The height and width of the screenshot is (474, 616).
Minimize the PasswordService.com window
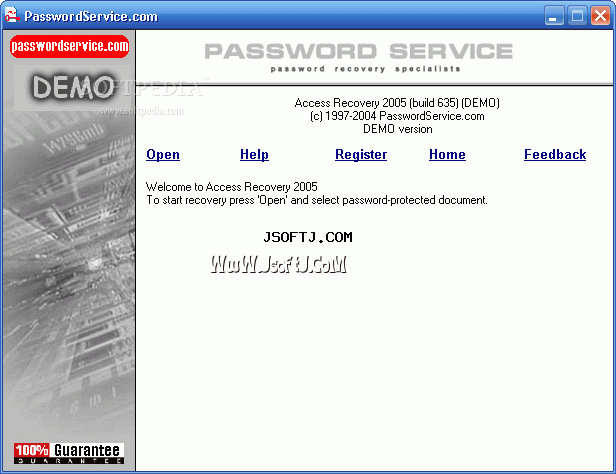point(554,16)
